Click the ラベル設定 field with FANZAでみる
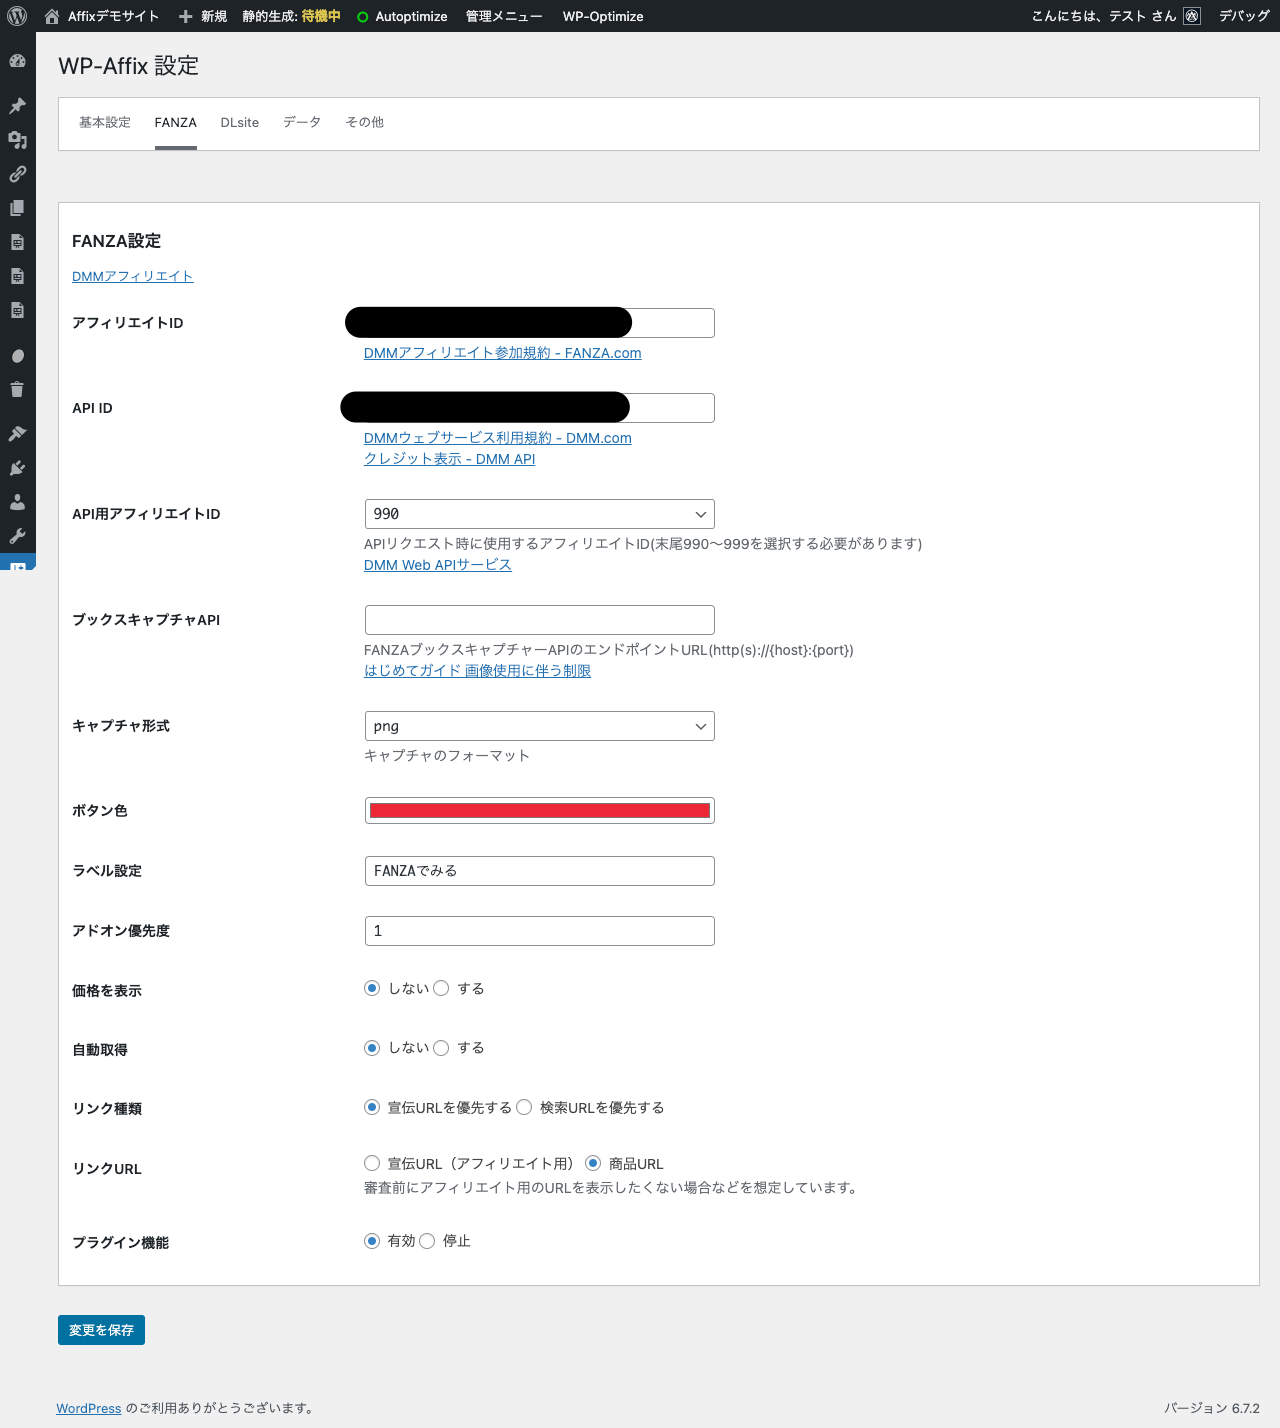1280x1428 pixels. (540, 871)
